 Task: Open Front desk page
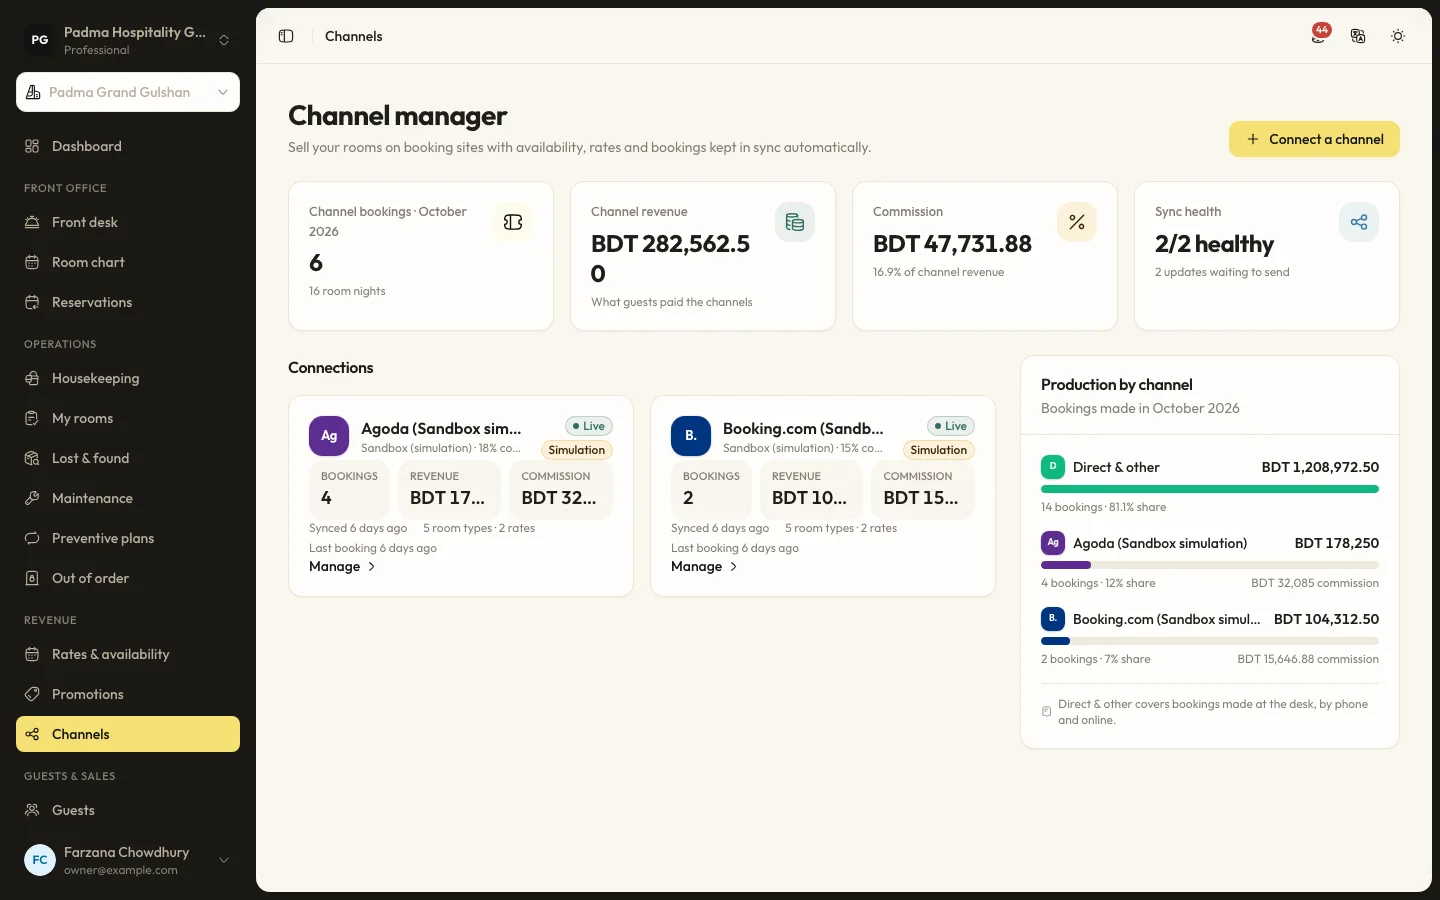coord(128,222)
